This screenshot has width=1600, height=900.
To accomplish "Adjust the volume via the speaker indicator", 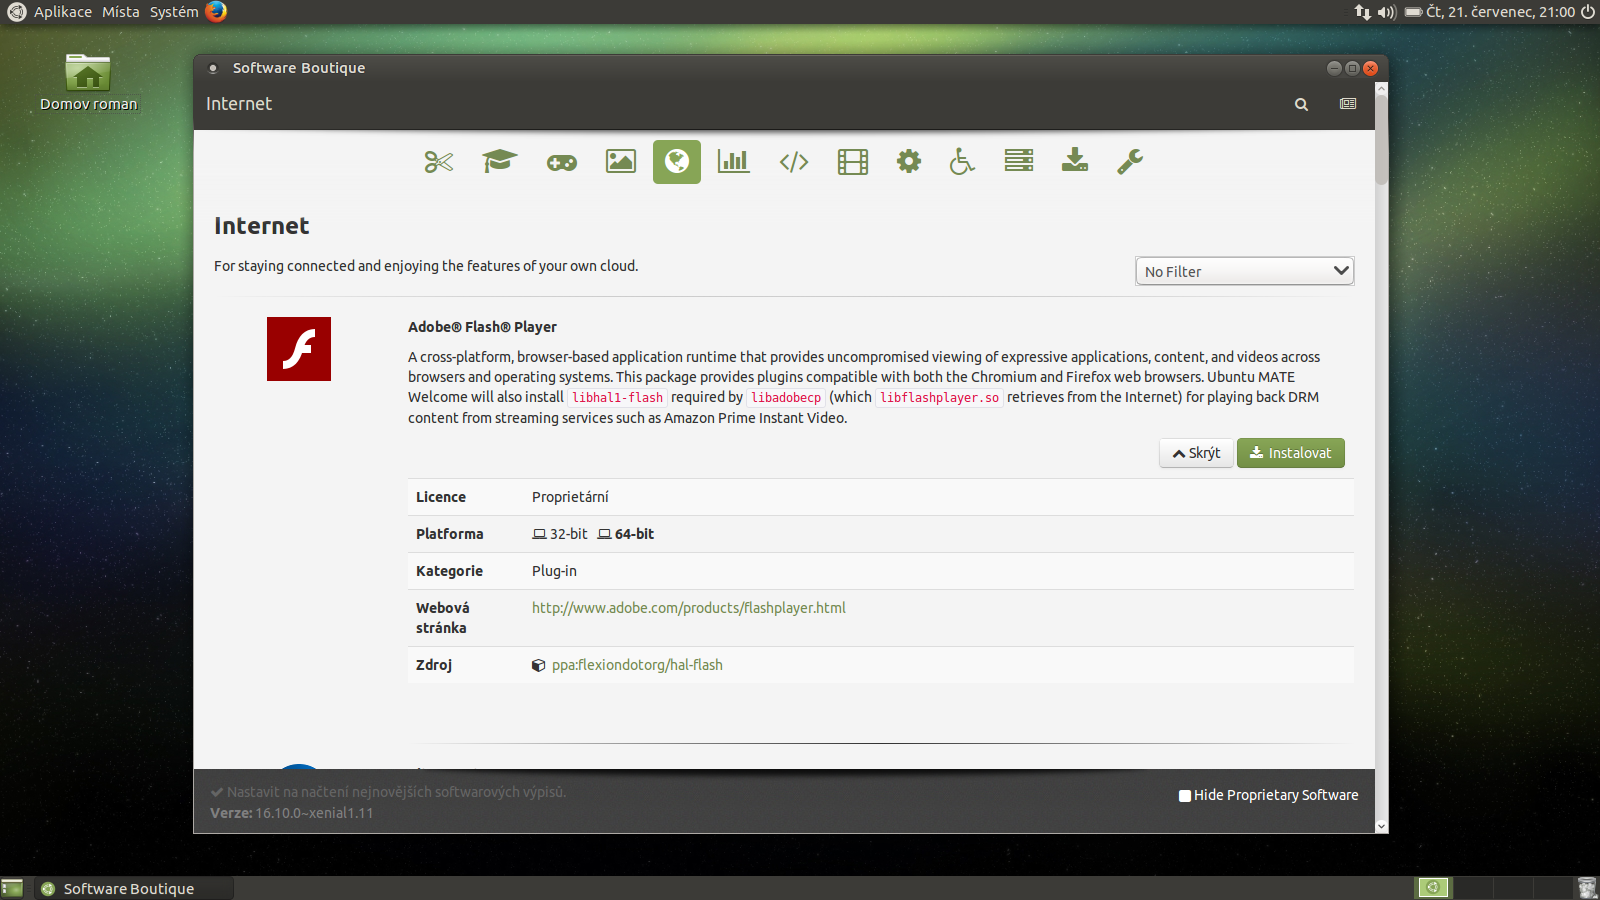I will click(1384, 12).
